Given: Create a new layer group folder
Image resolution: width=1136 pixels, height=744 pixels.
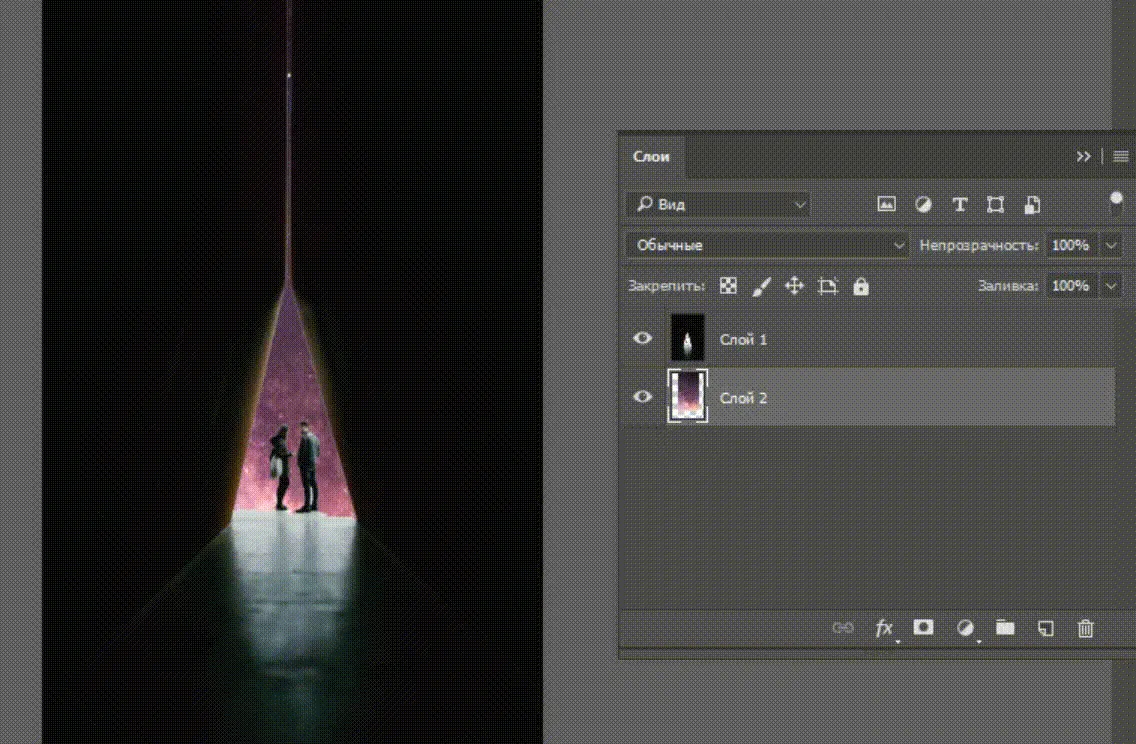Looking at the screenshot, I should point(1005,627).
